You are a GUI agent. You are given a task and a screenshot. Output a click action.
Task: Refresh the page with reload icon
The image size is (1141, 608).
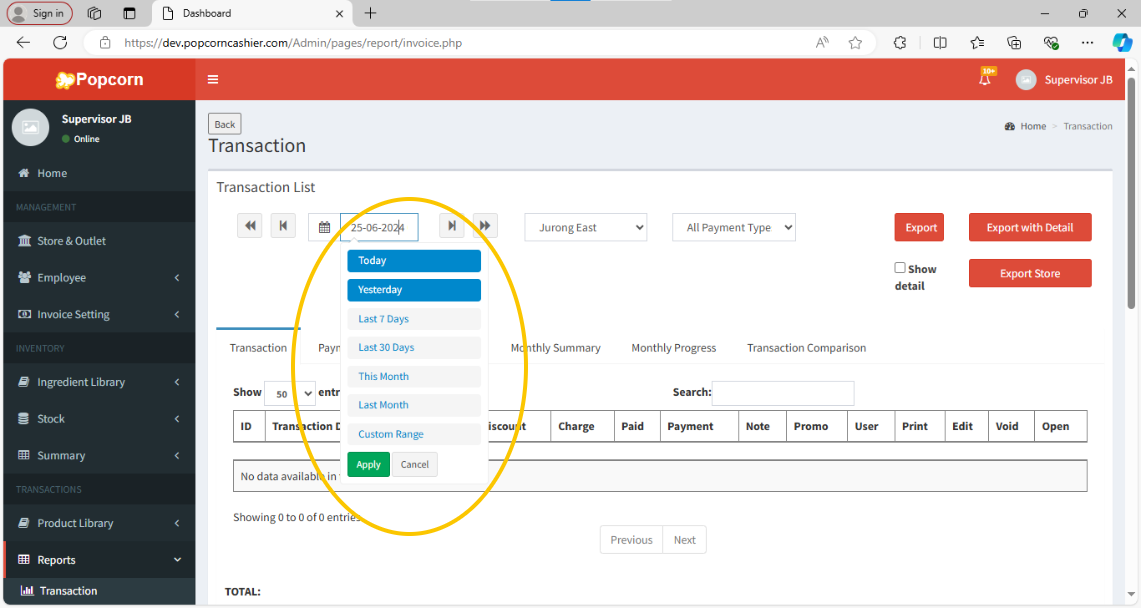click(x=60, y=43)
